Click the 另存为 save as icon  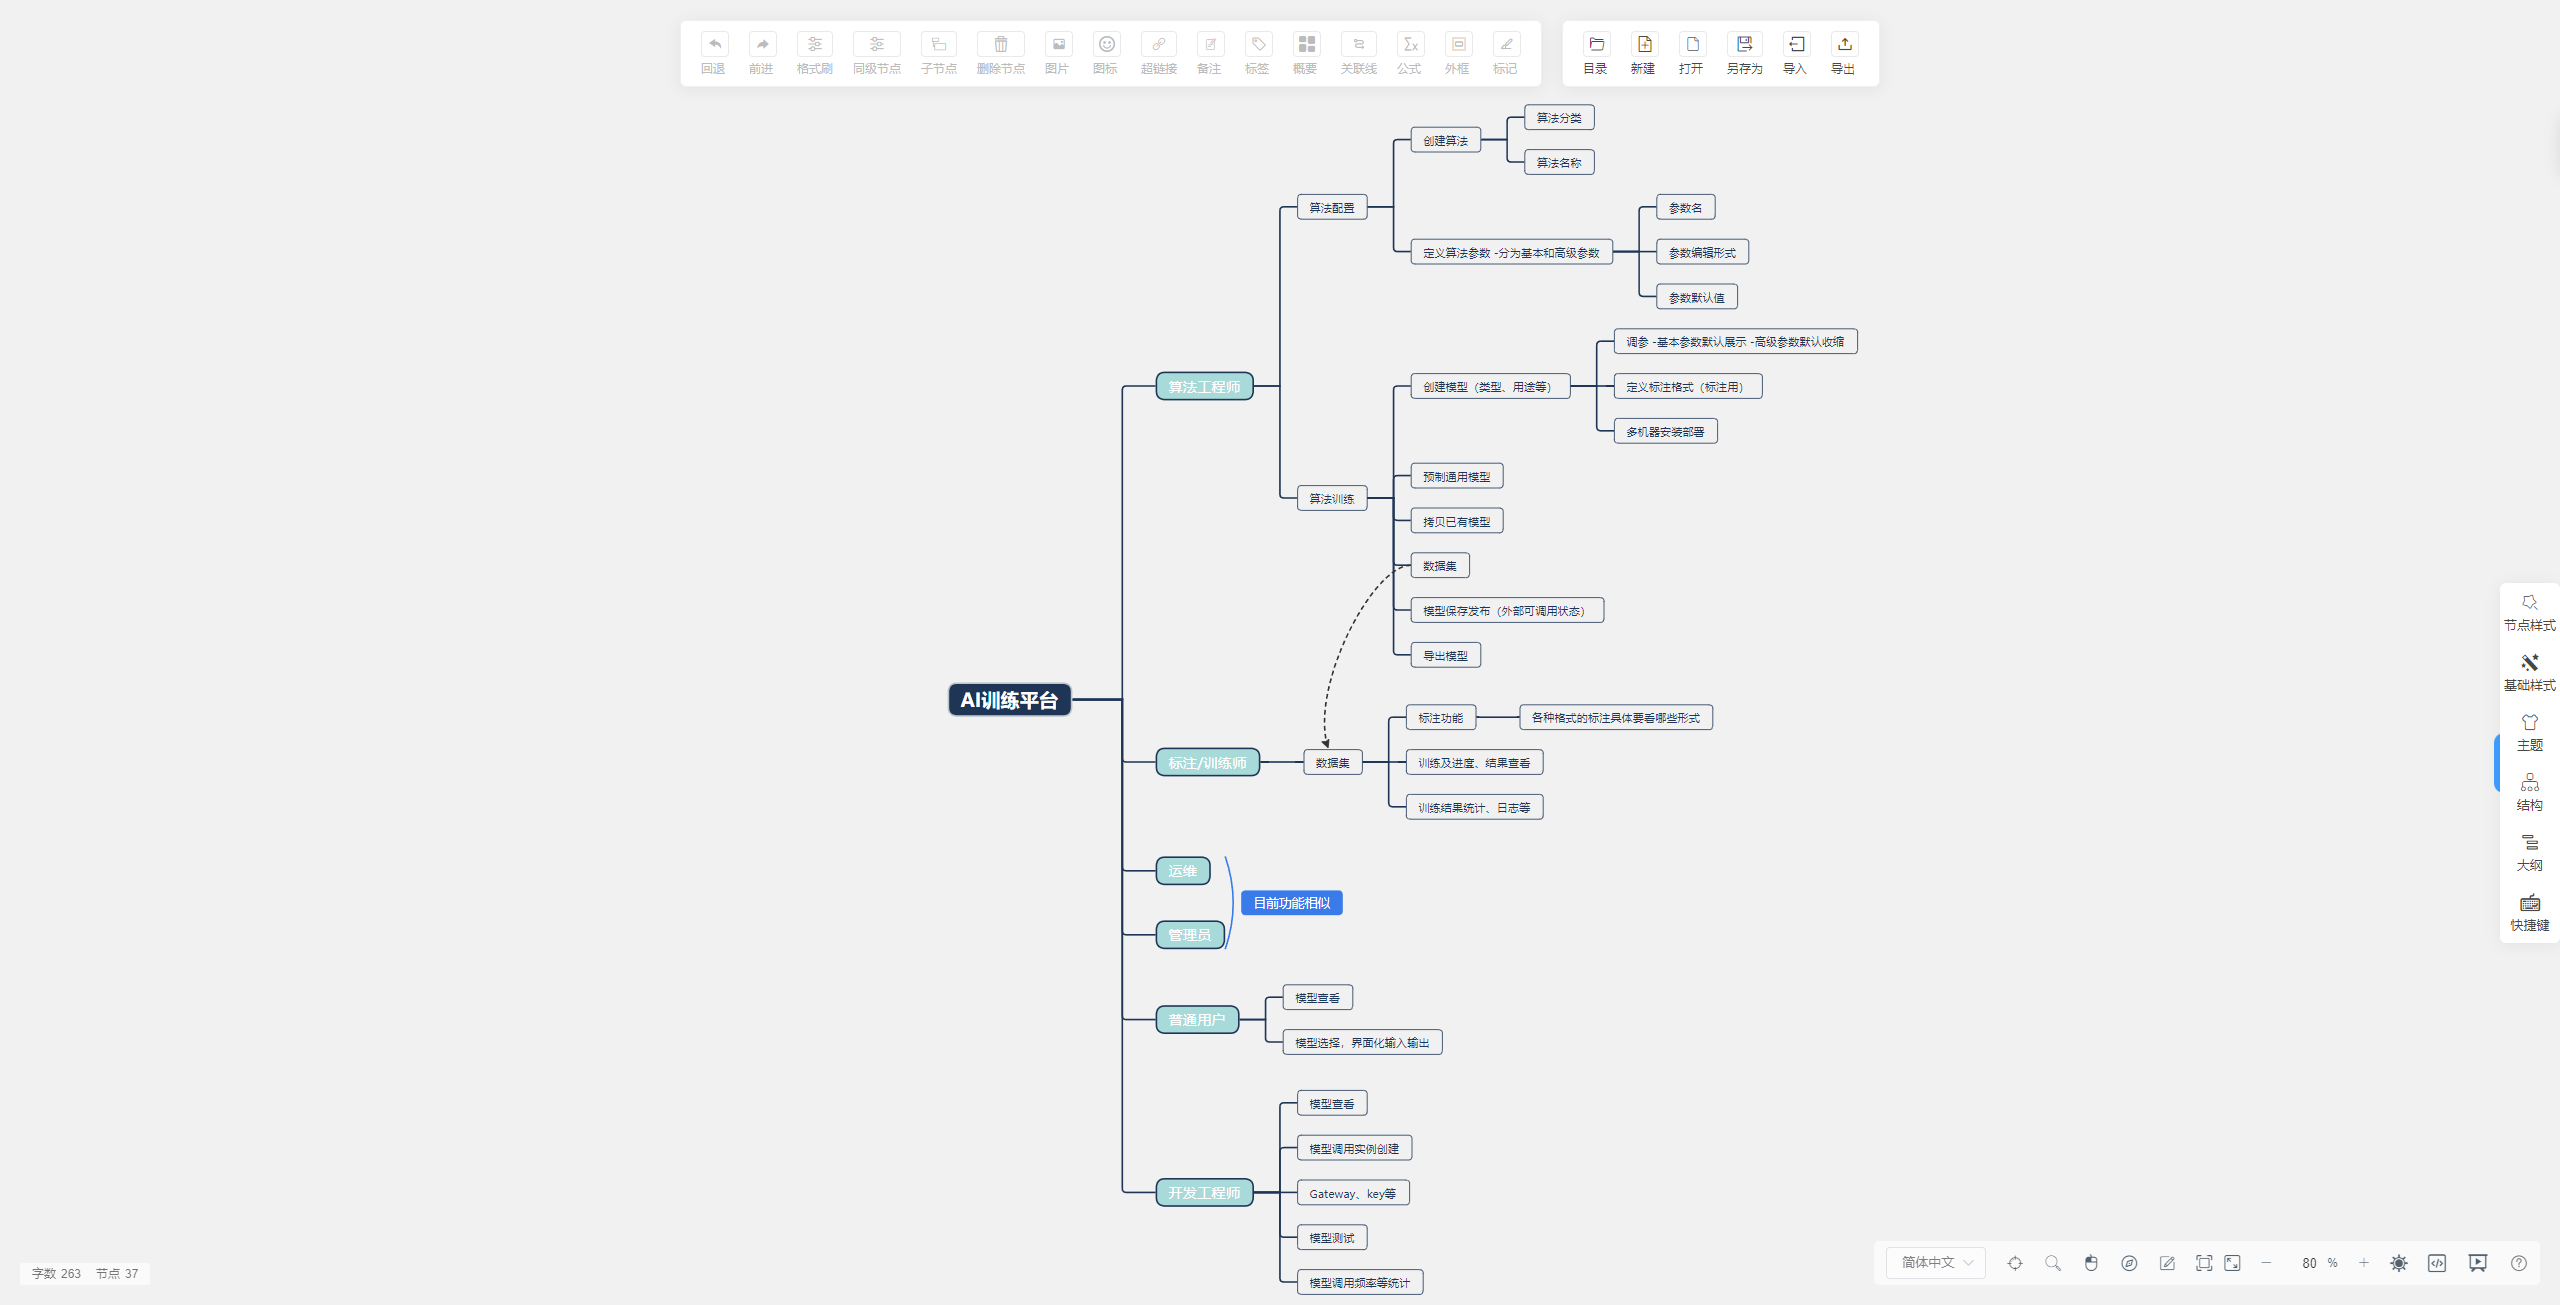(1745, 44)
